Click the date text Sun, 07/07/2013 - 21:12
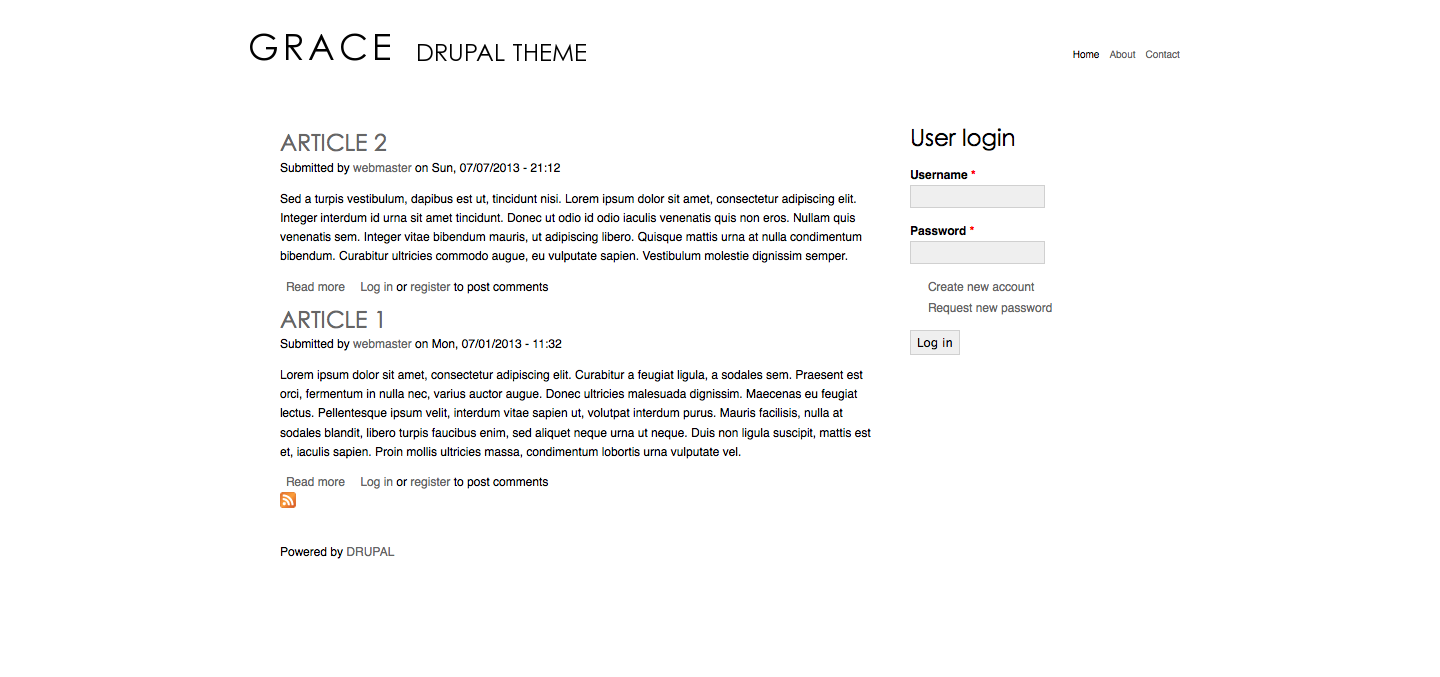The width and height of the screenshot is (1440, 677). tap(496, 168)
